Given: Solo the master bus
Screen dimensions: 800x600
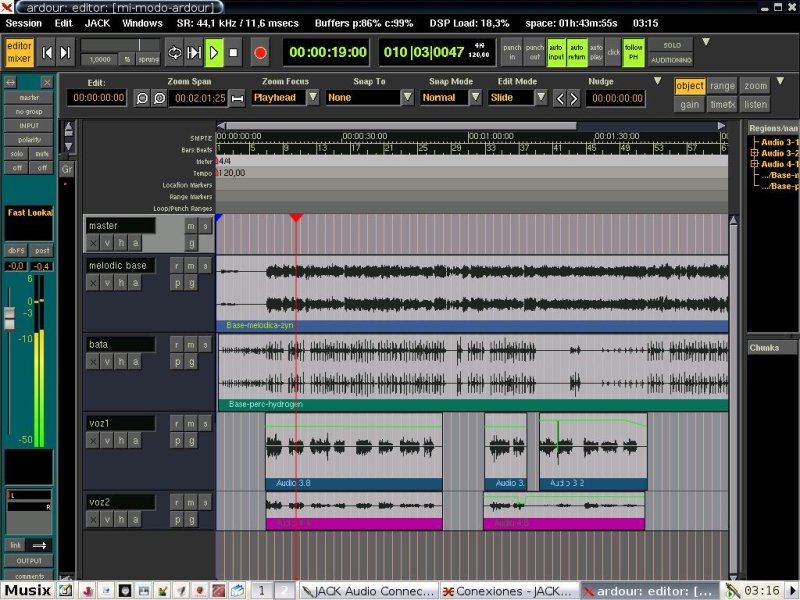Looking at the screenshot, I should (205, 226).
